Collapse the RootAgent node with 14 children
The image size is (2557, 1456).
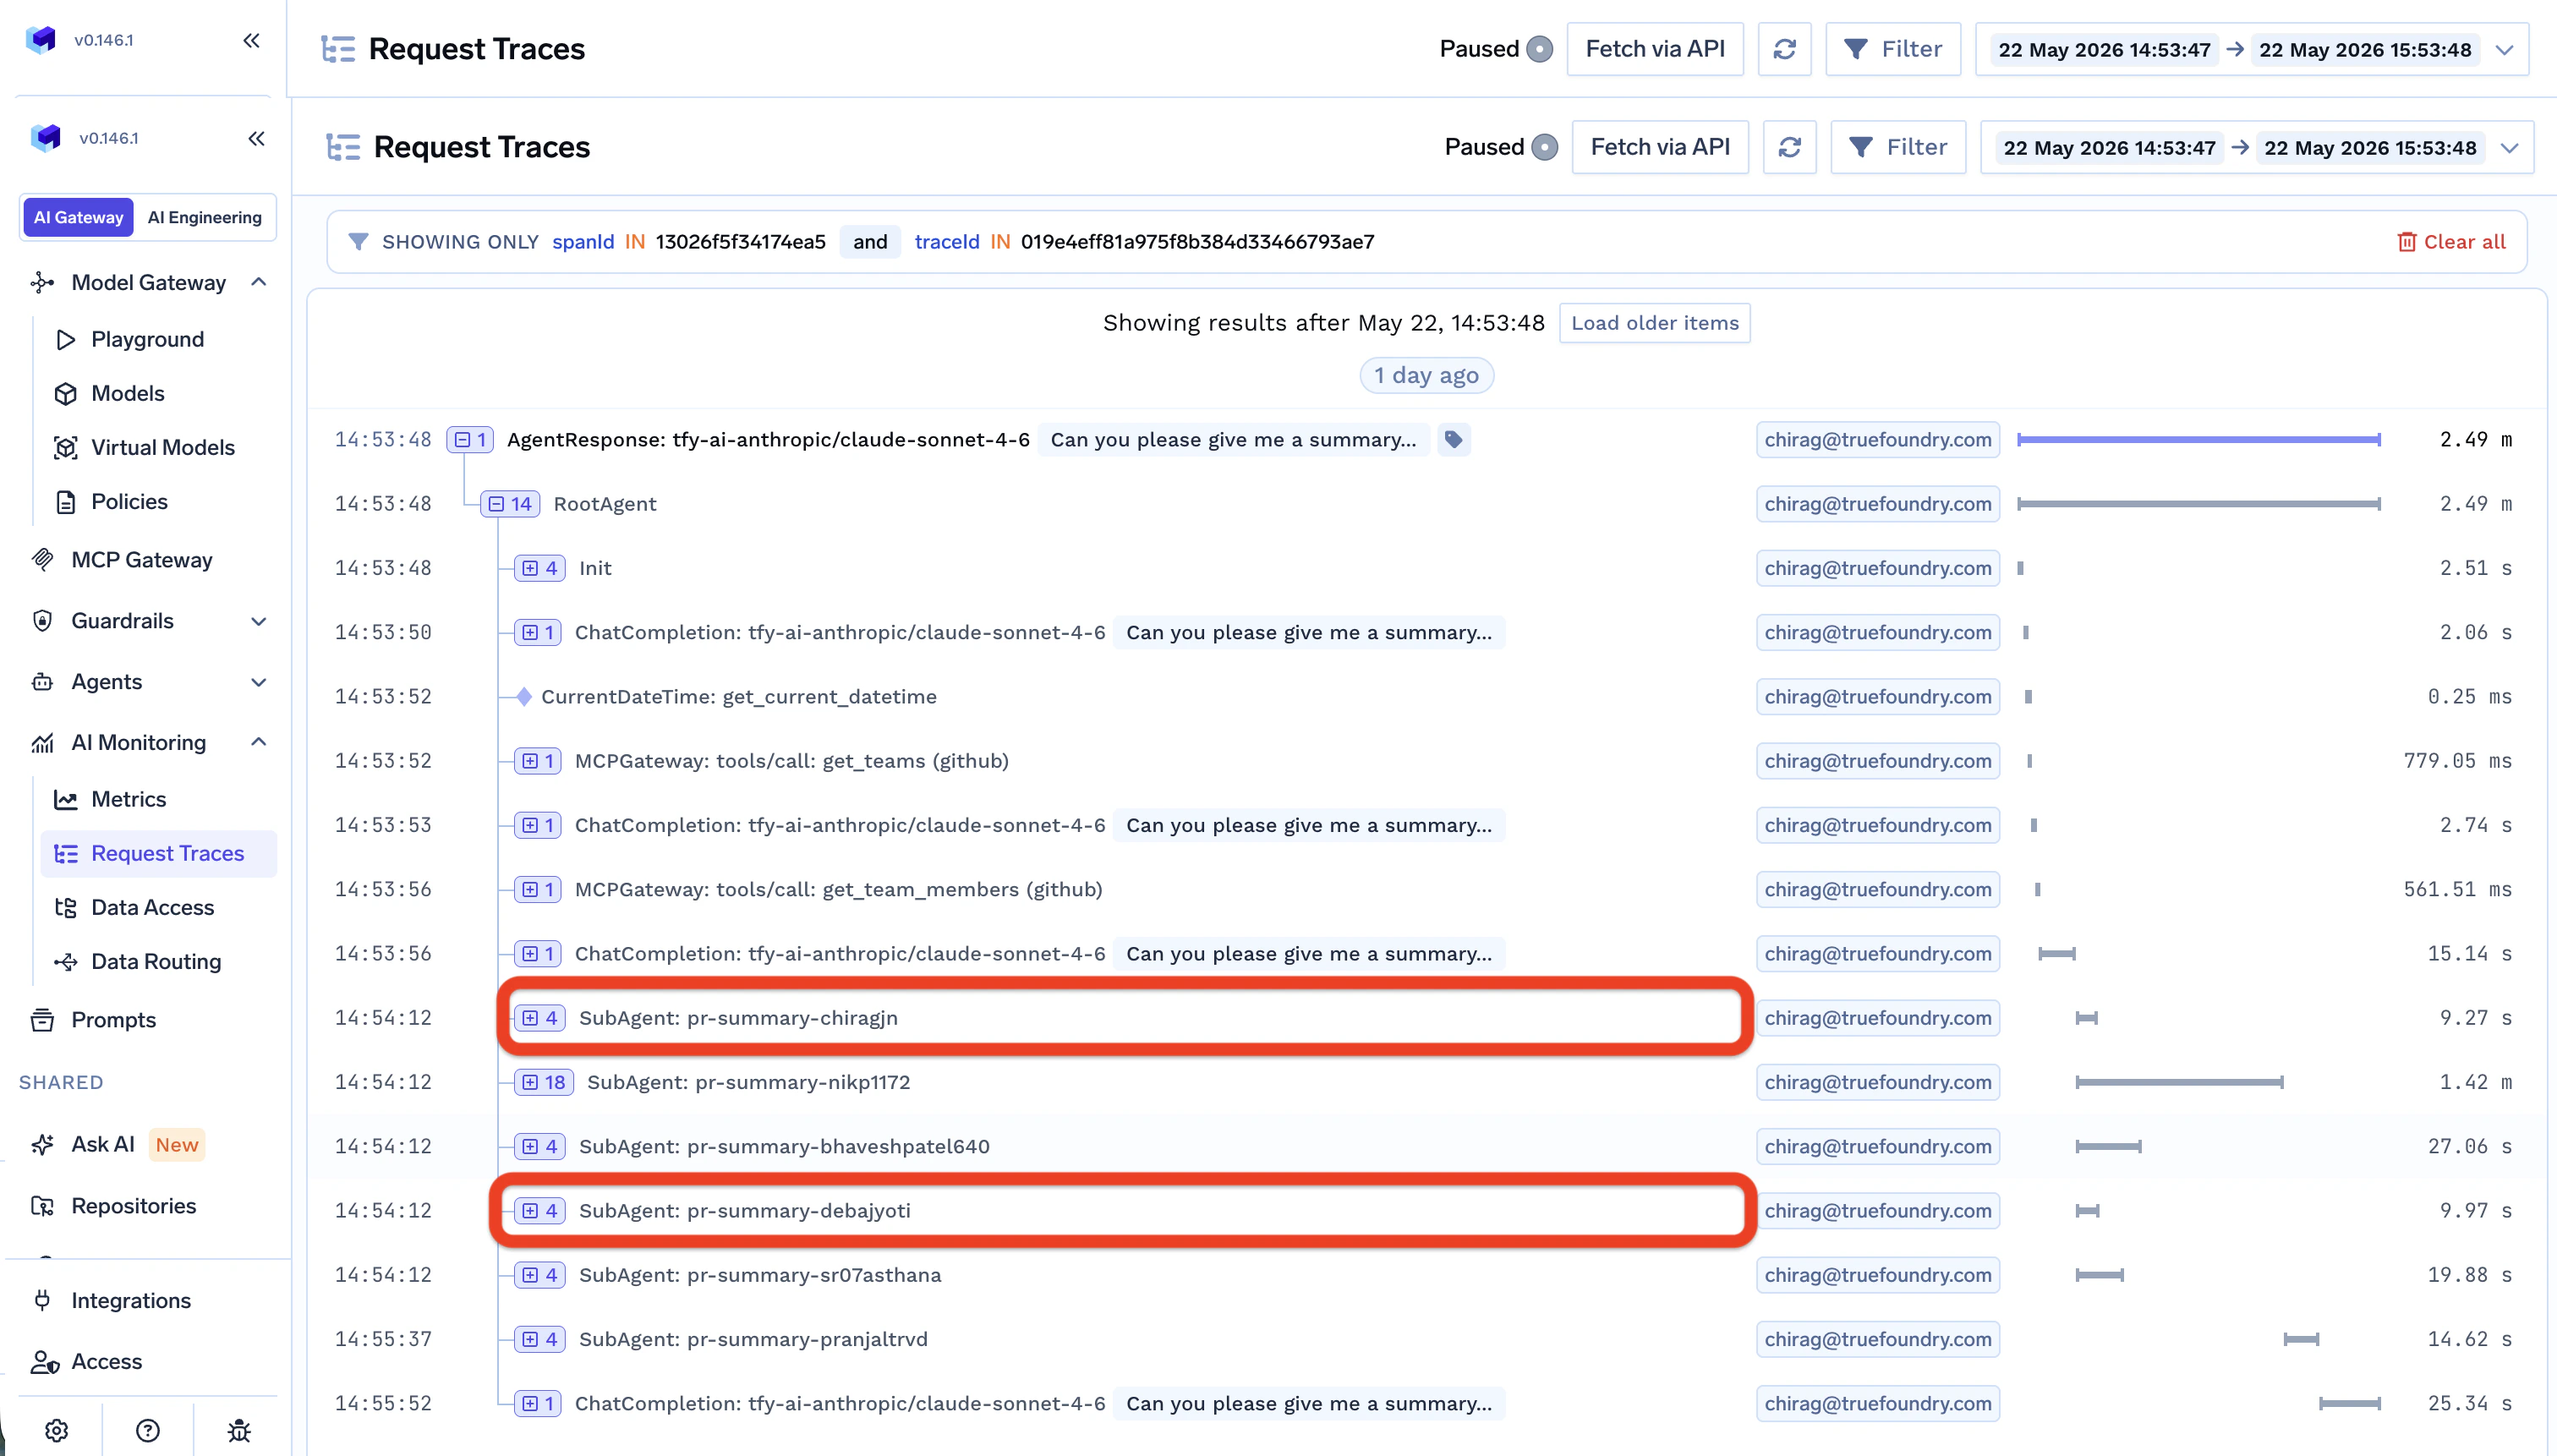click(x=510, y=504)
